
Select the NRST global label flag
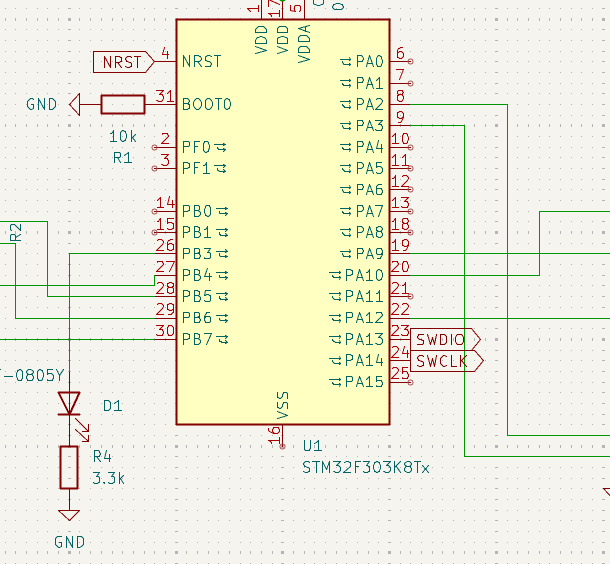click(x=124, y=62)
